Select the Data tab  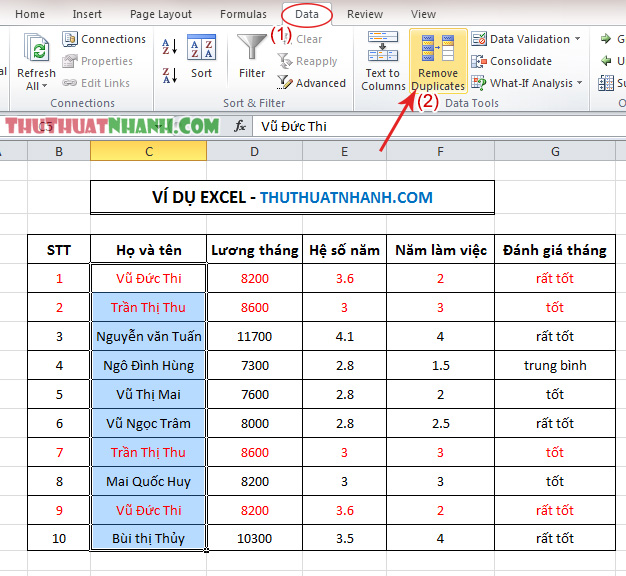307,14
